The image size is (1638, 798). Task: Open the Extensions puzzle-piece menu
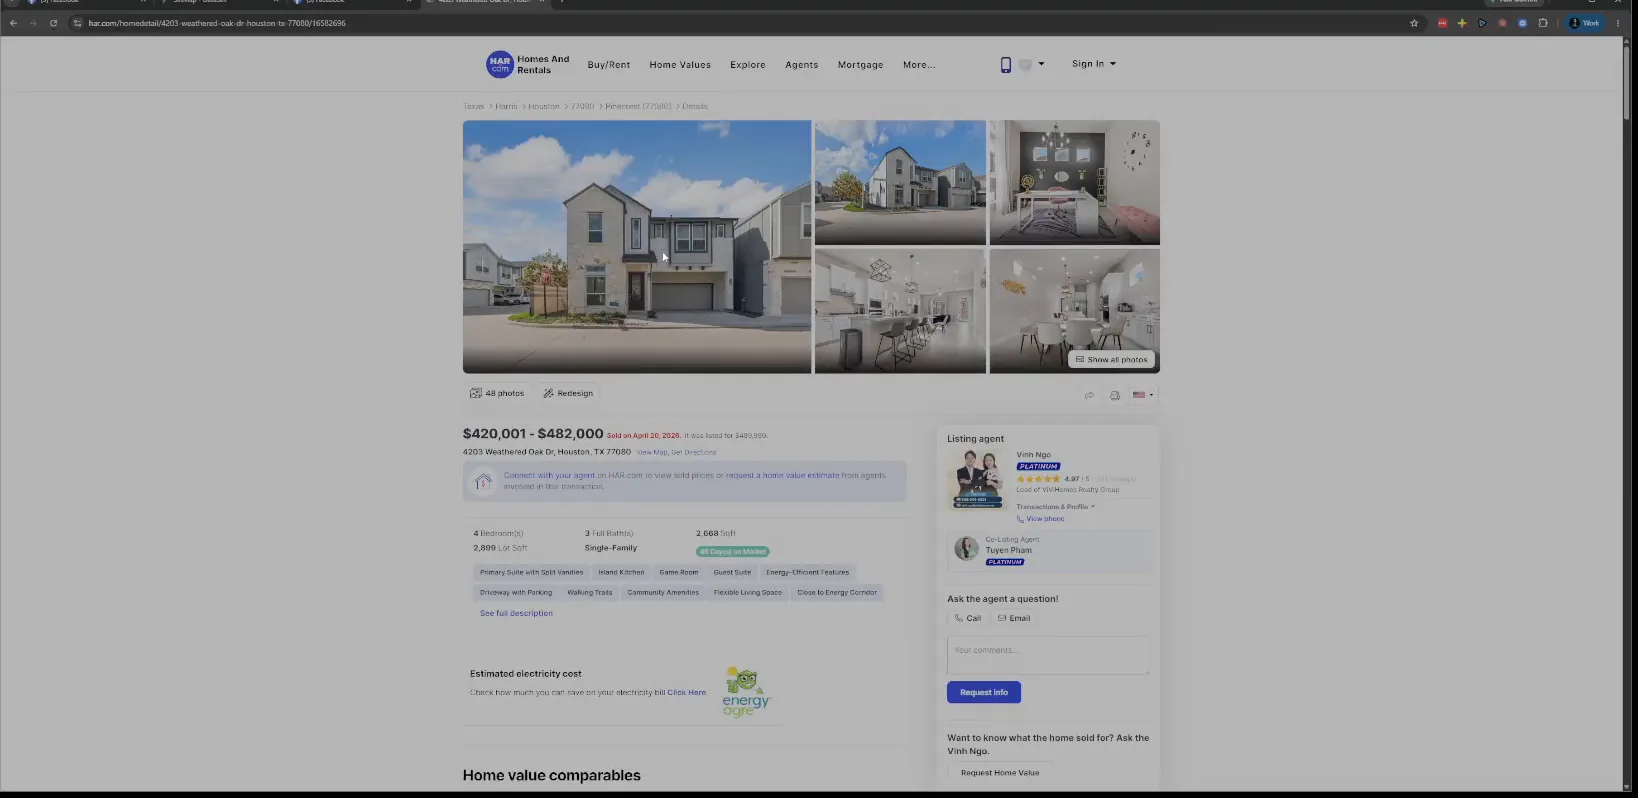tap(1543, 23)
